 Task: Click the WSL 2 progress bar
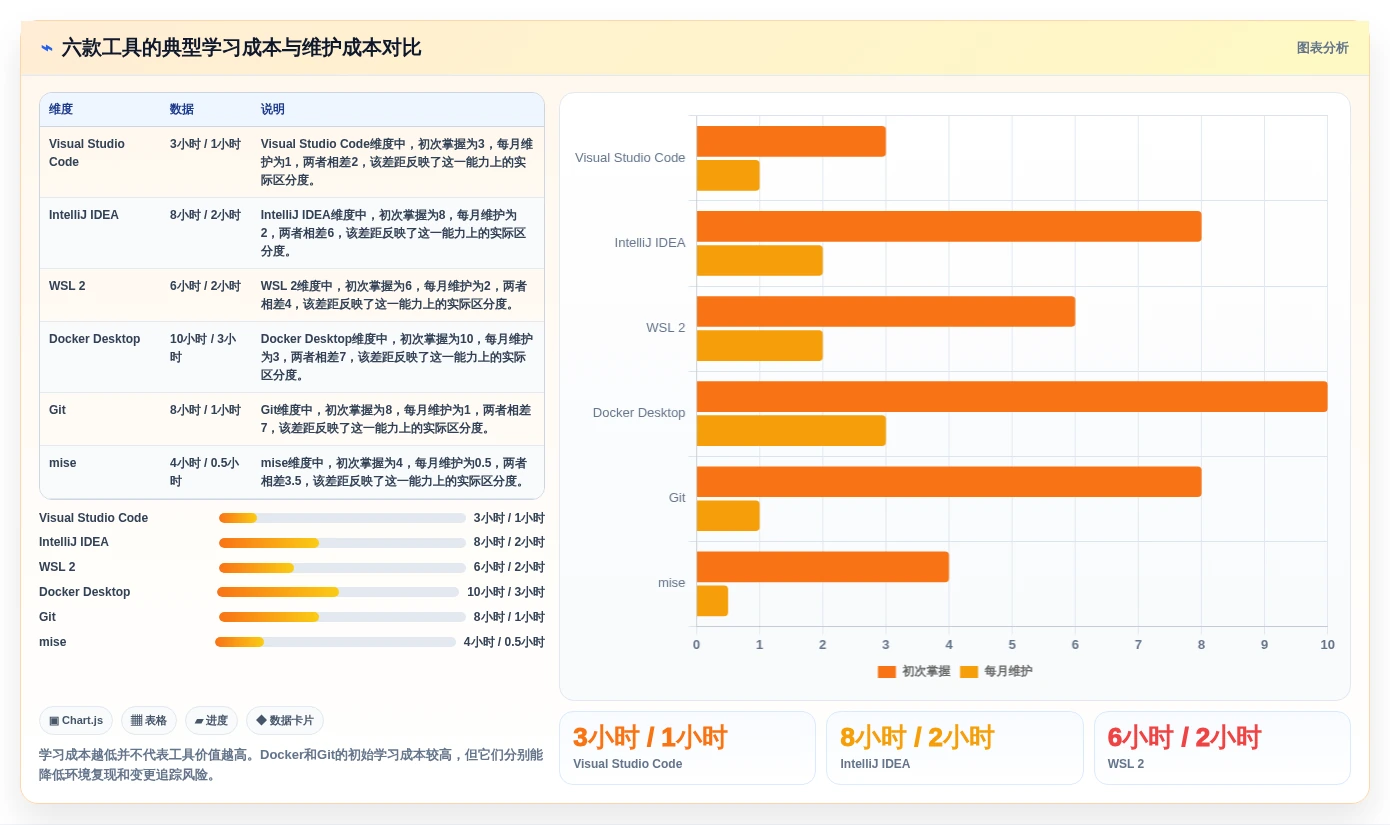point(342,568)
